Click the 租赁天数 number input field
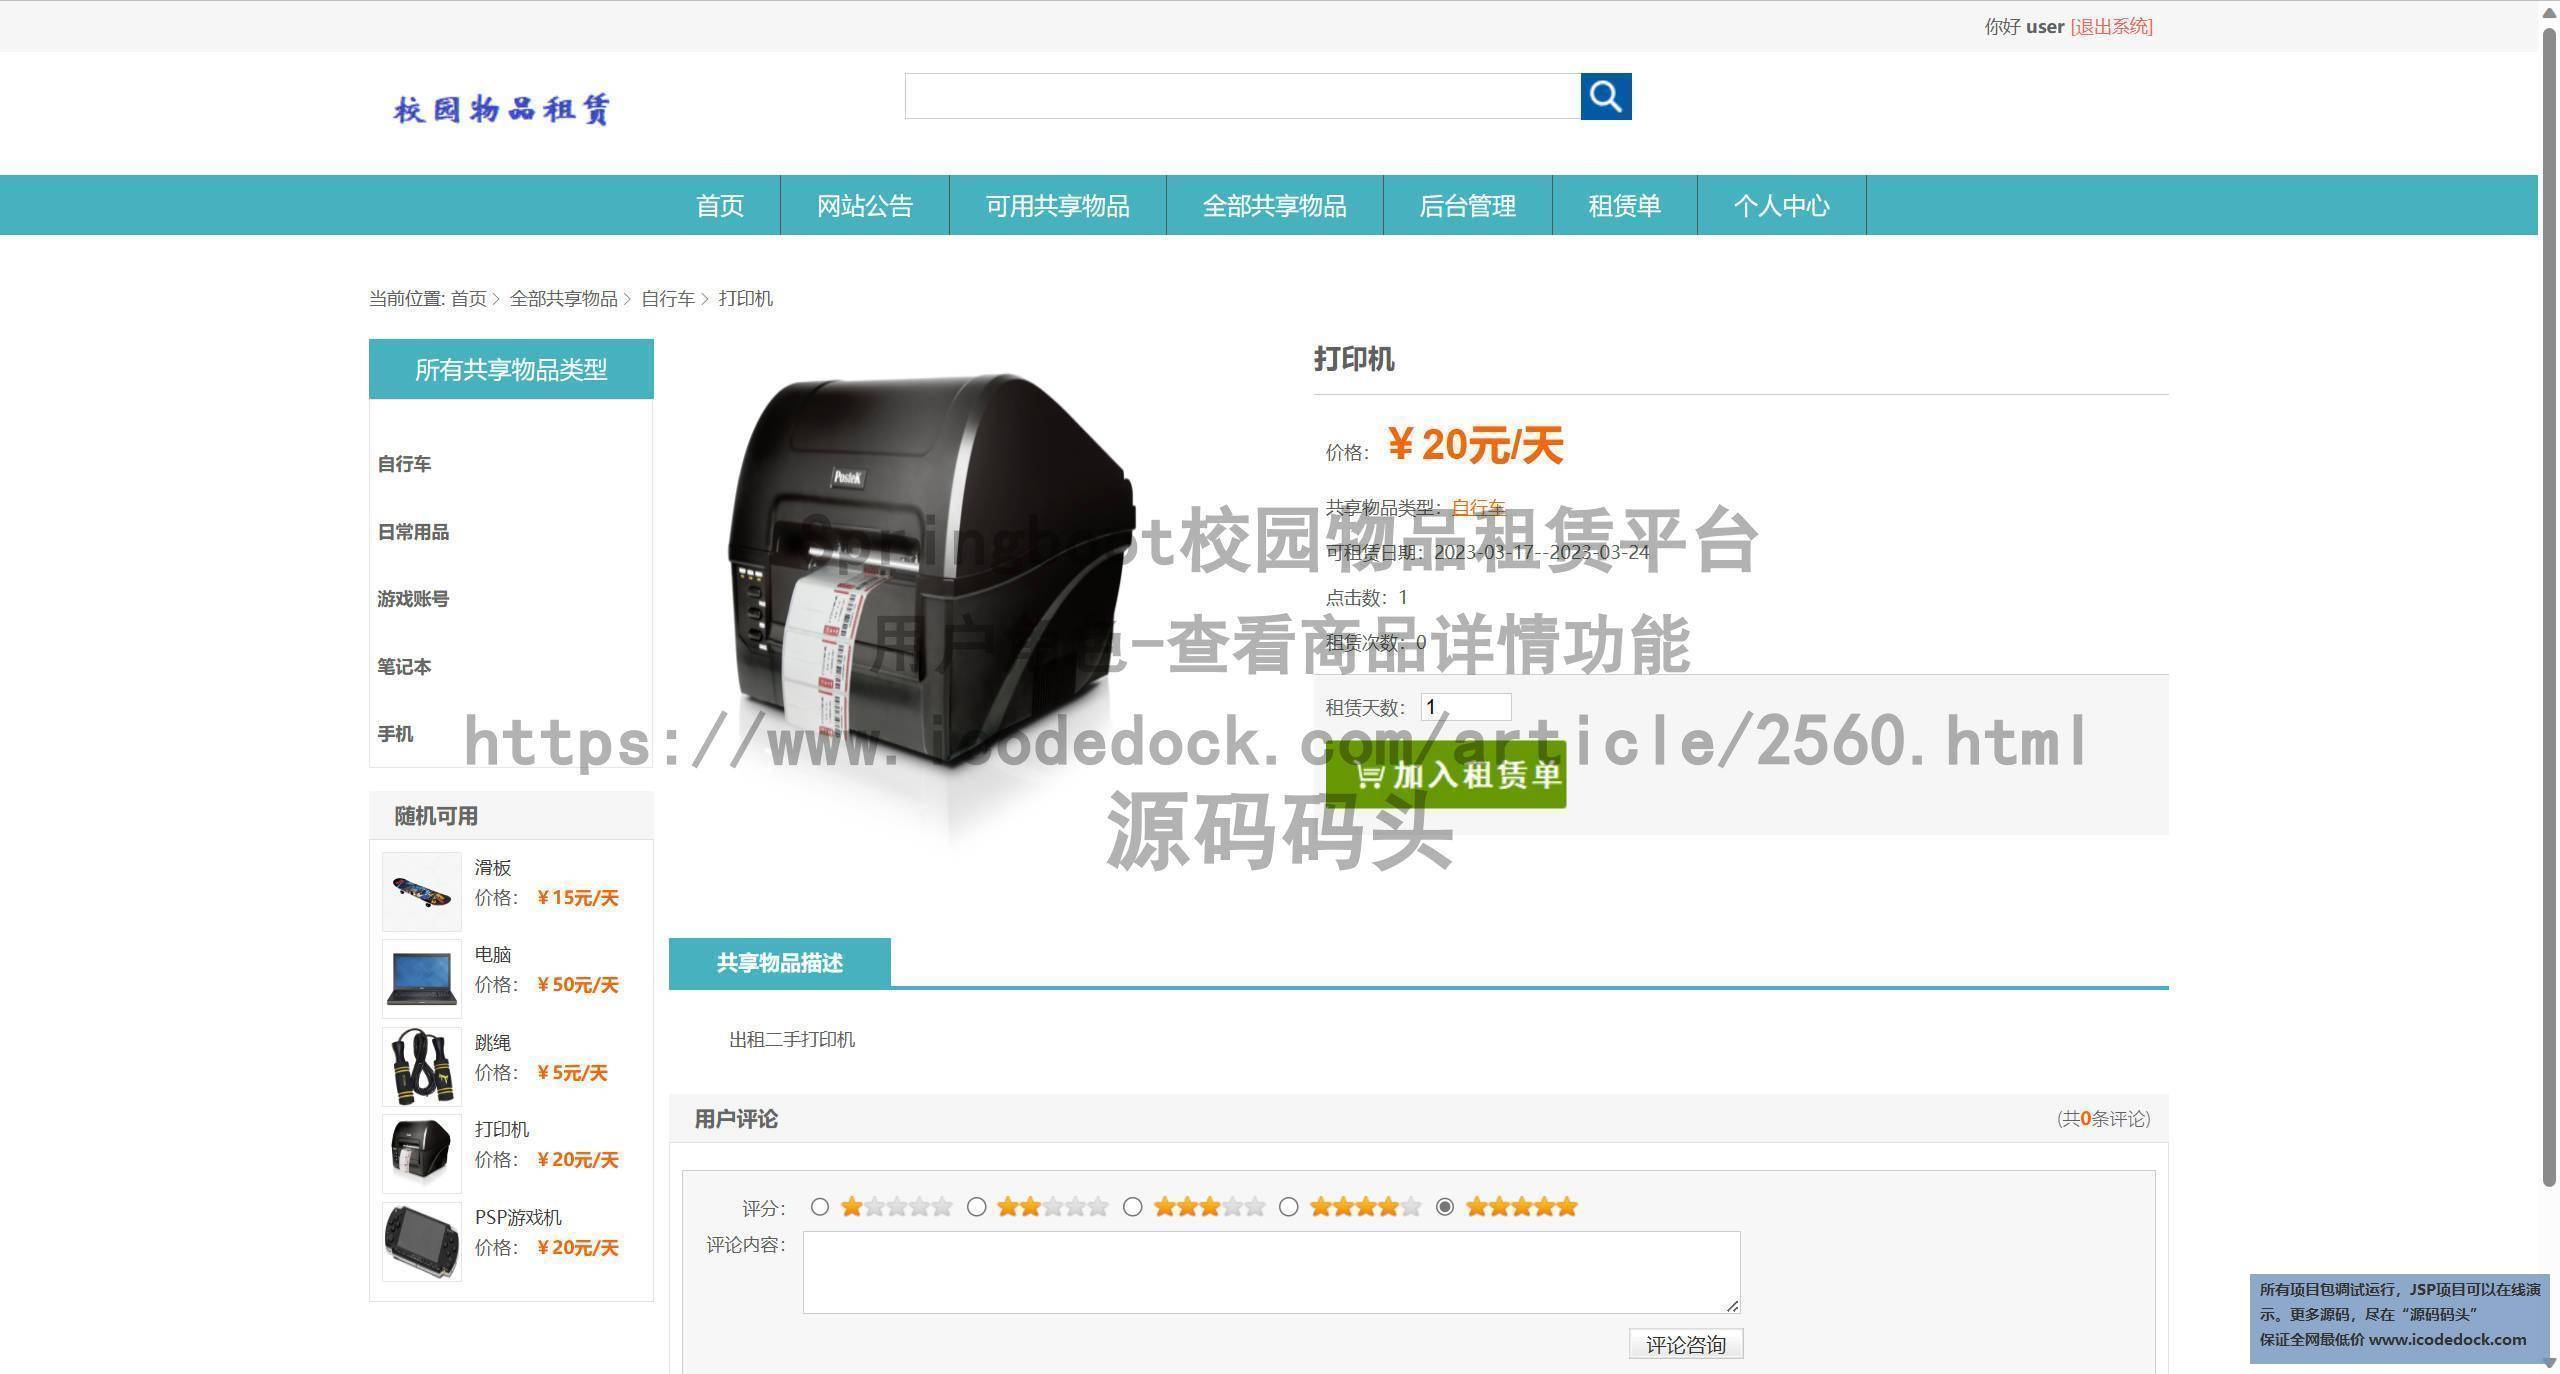This screenshot has height=1374, width=2560. coord(1464,706)
